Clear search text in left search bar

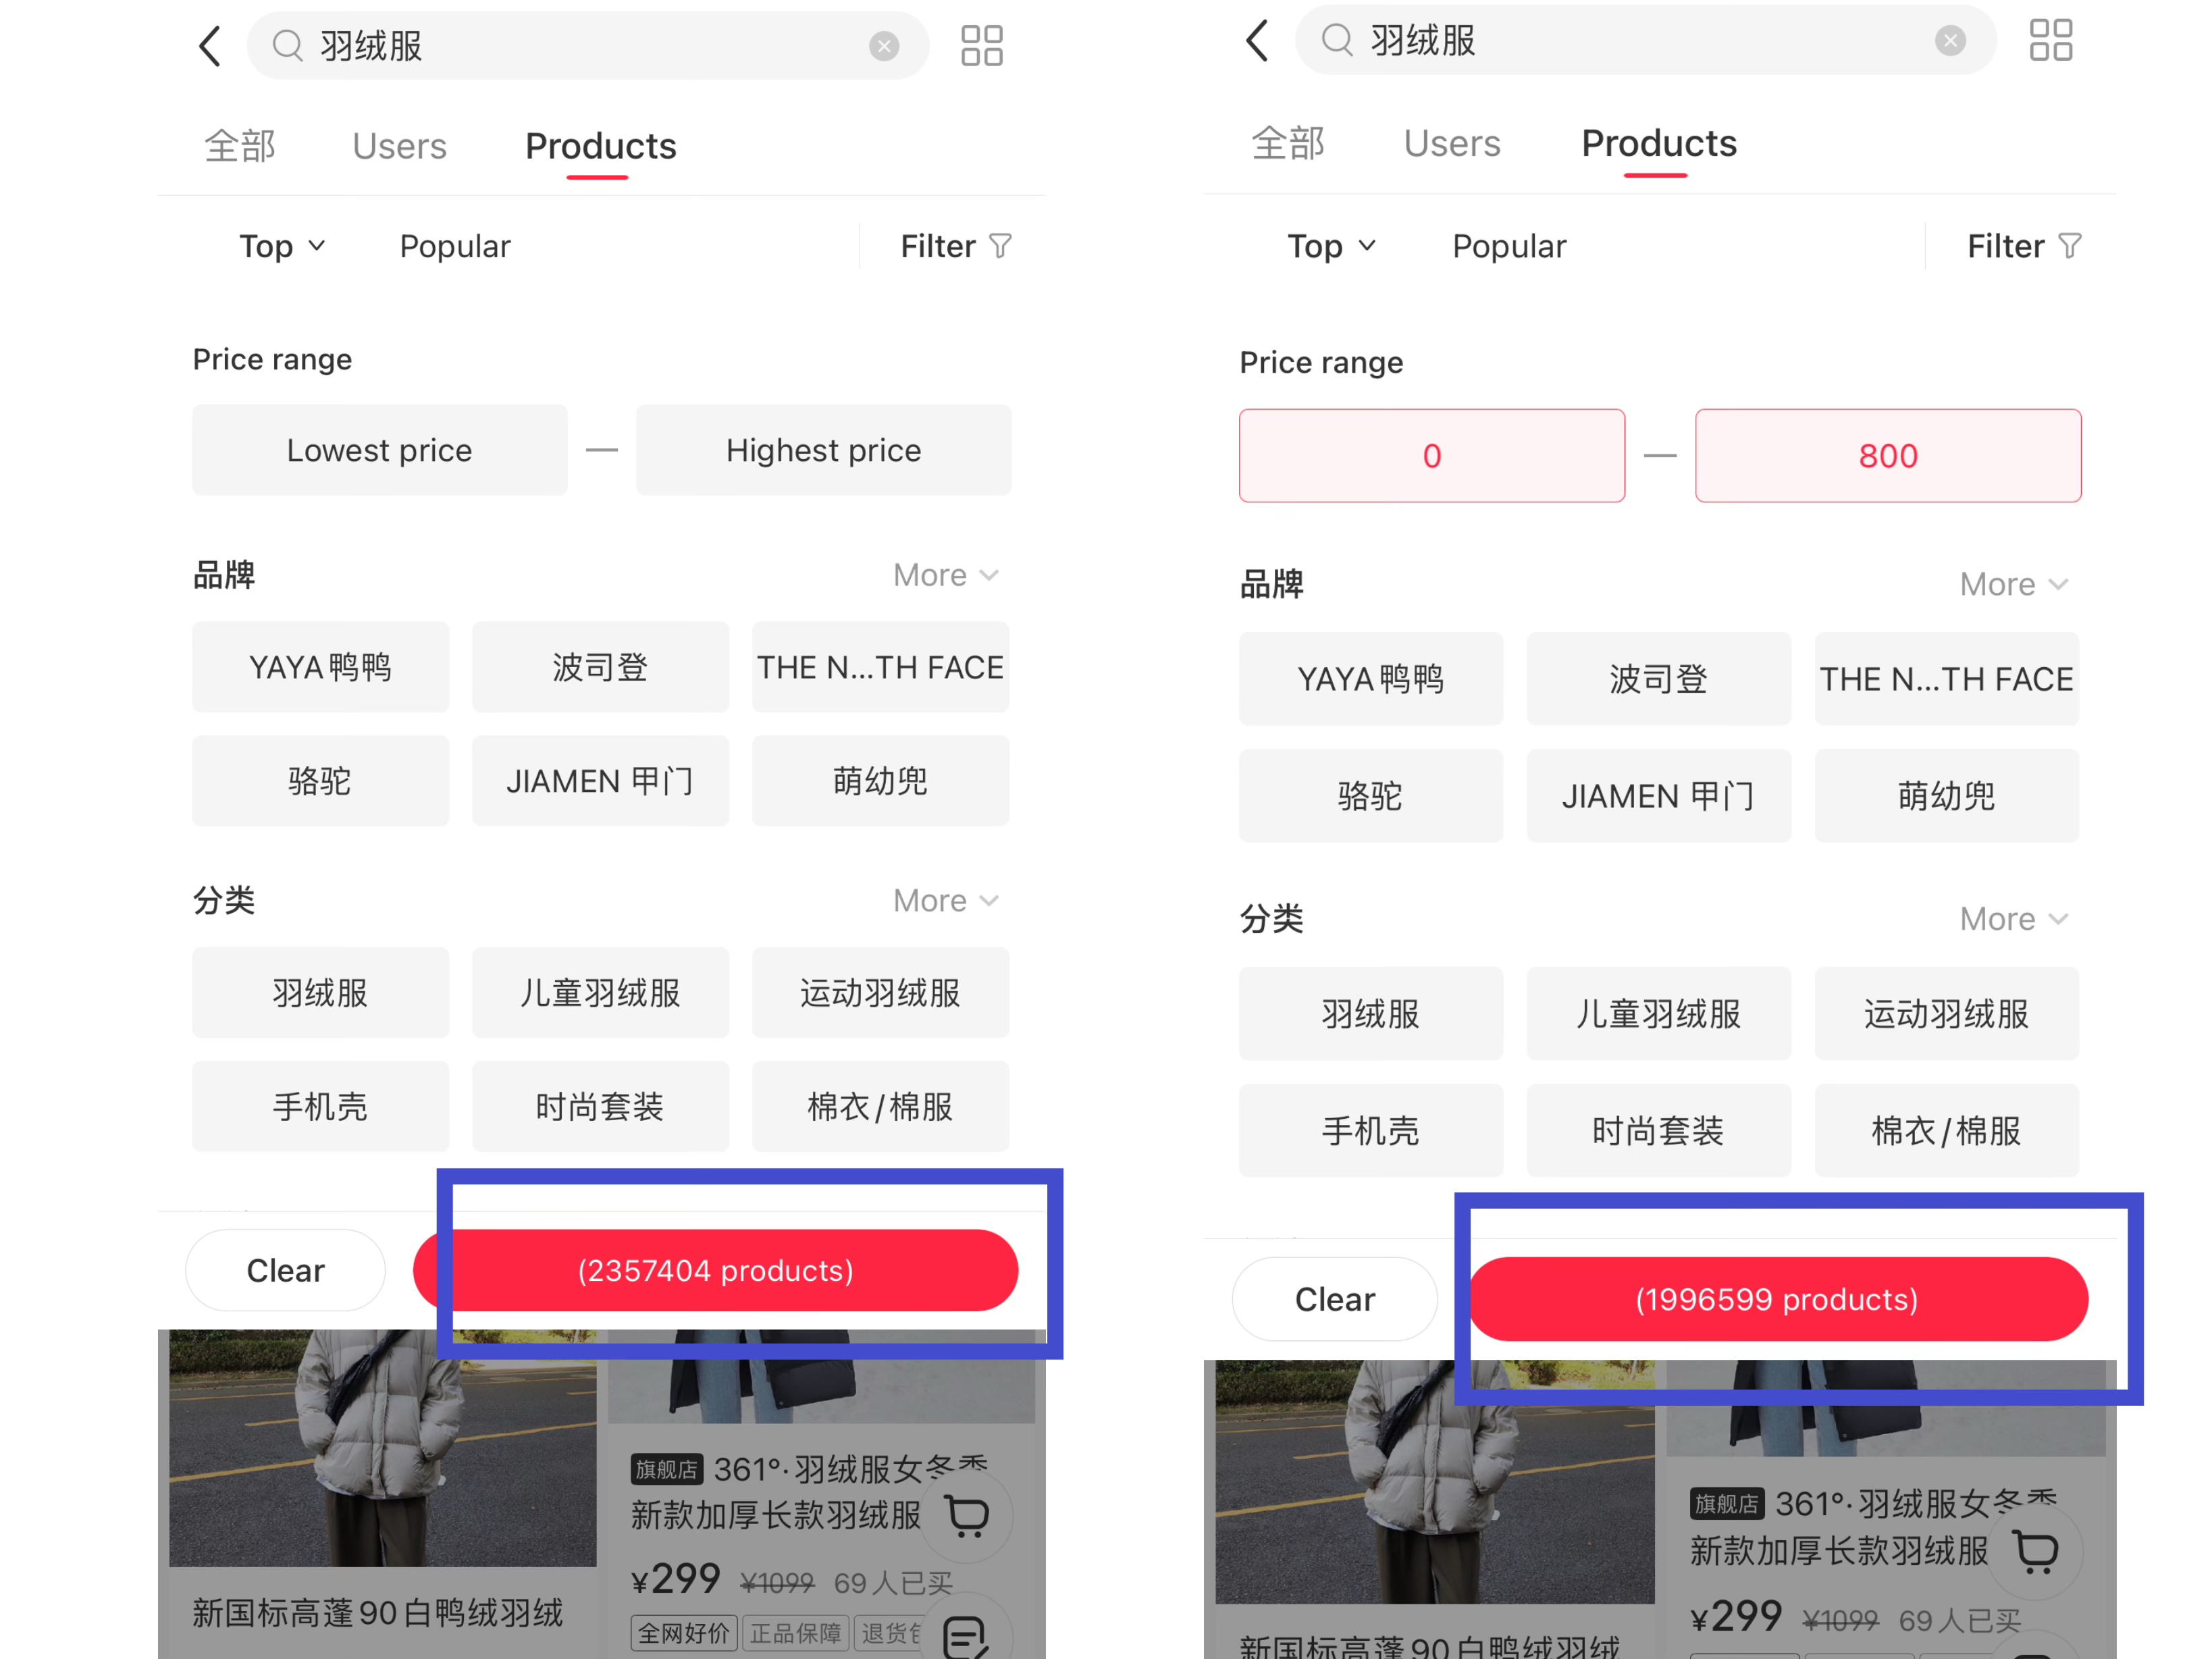[883, 46]
